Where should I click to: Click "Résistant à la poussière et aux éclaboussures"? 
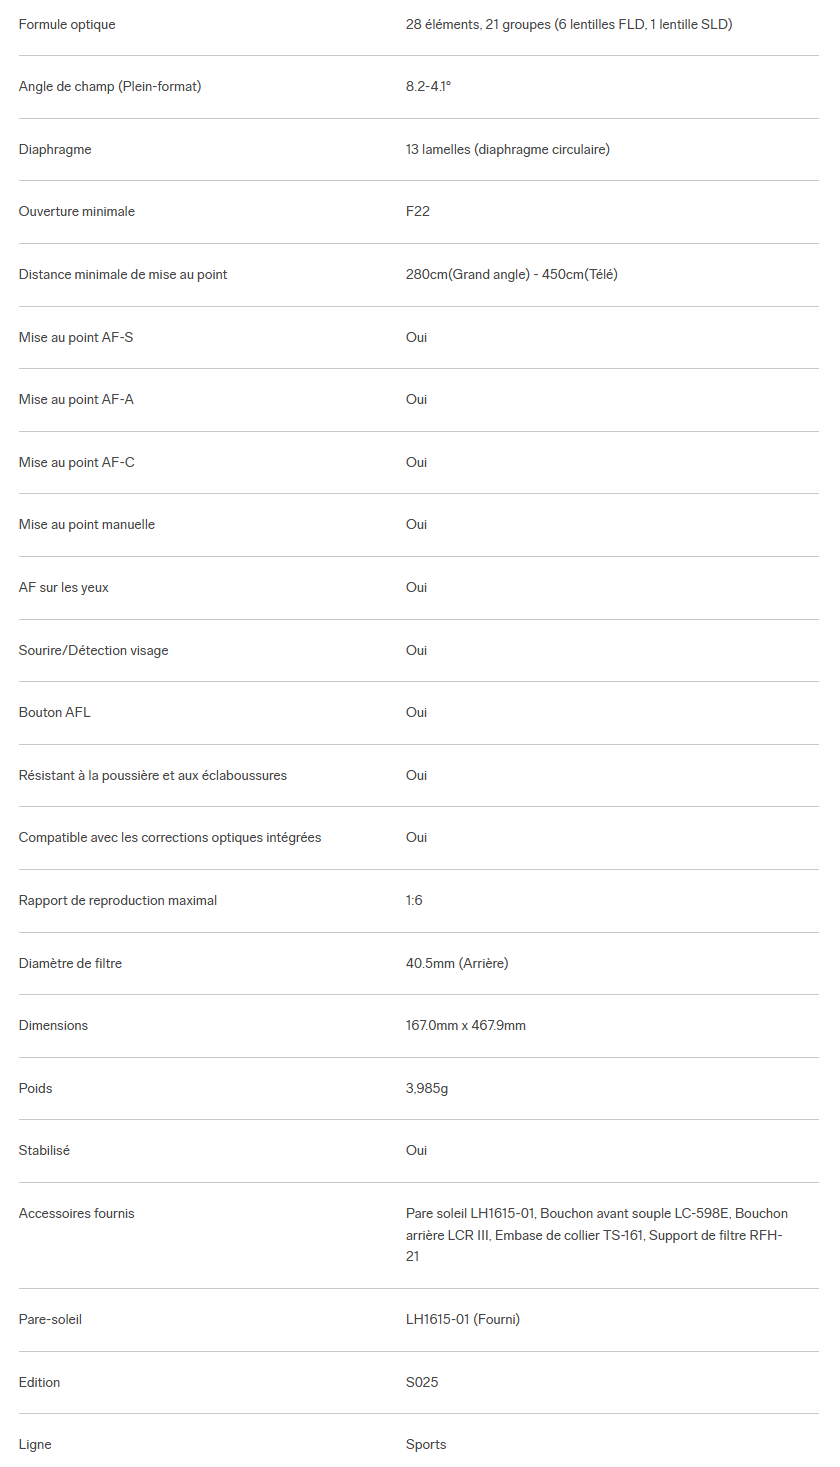(x=153, y=775)
